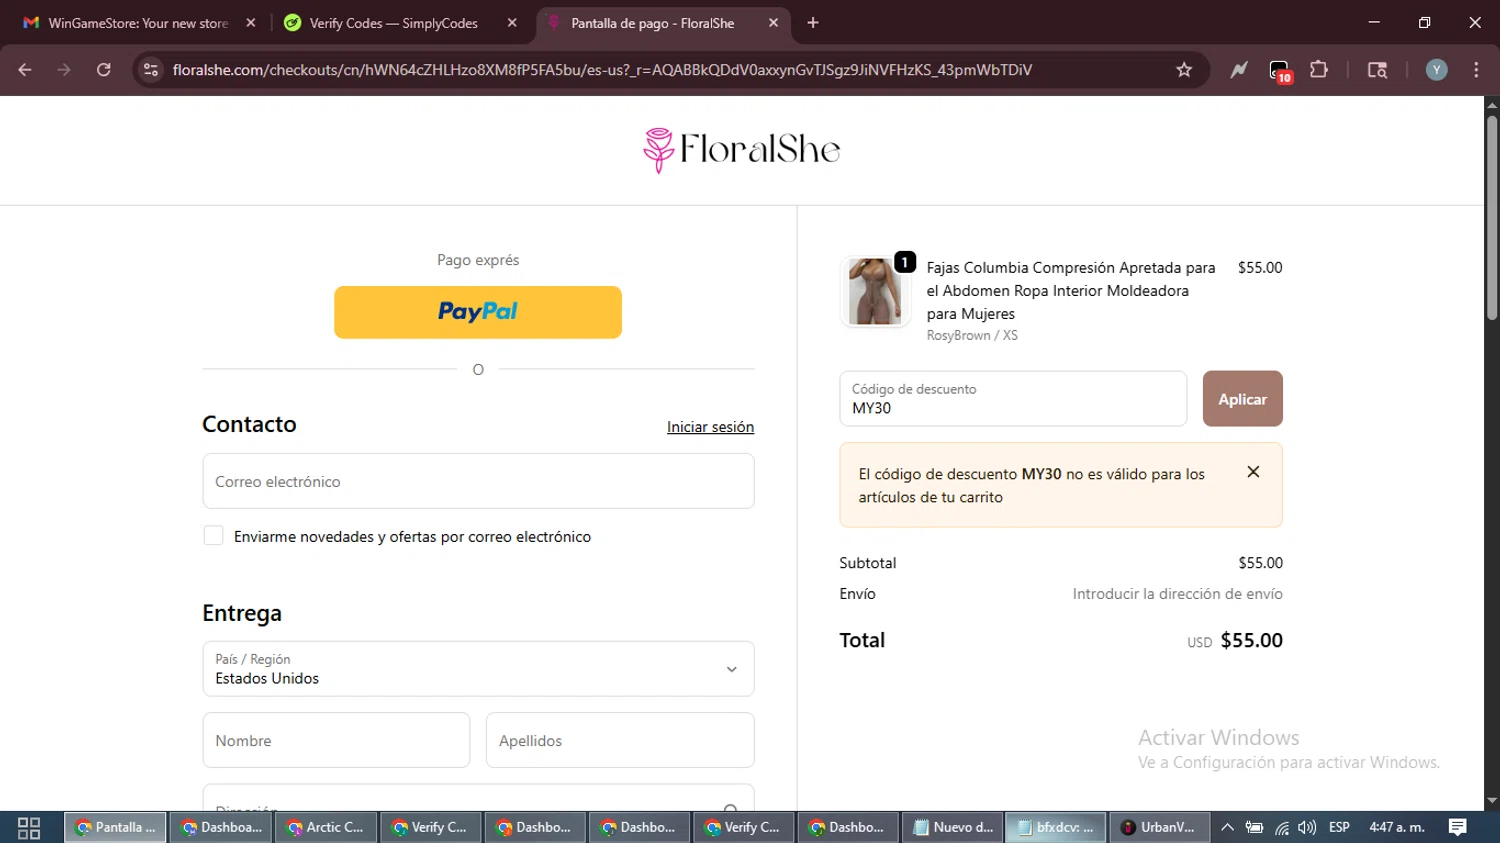
Task: Close the Pantalla de pago tab
Action: pyautogui.click(x=773, y=23)
